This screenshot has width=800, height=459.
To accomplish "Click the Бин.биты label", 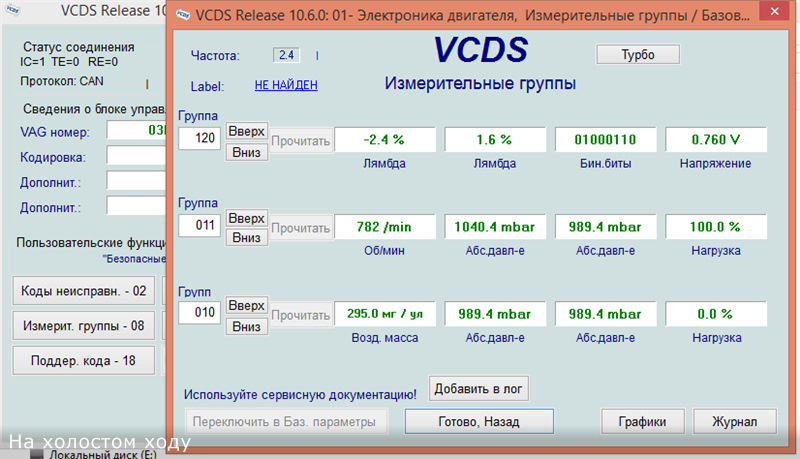I will [x=606, y=164].
